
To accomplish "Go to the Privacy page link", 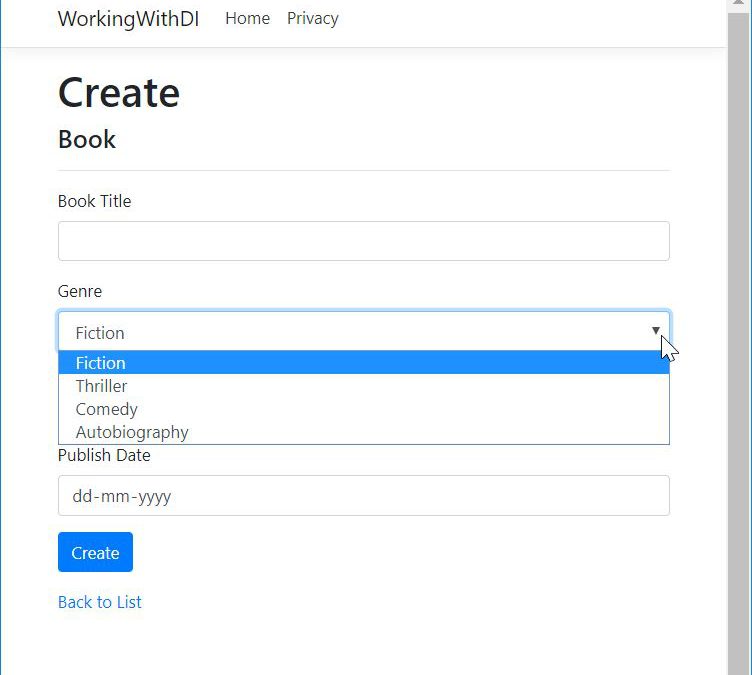I will (x=312, y=18).
